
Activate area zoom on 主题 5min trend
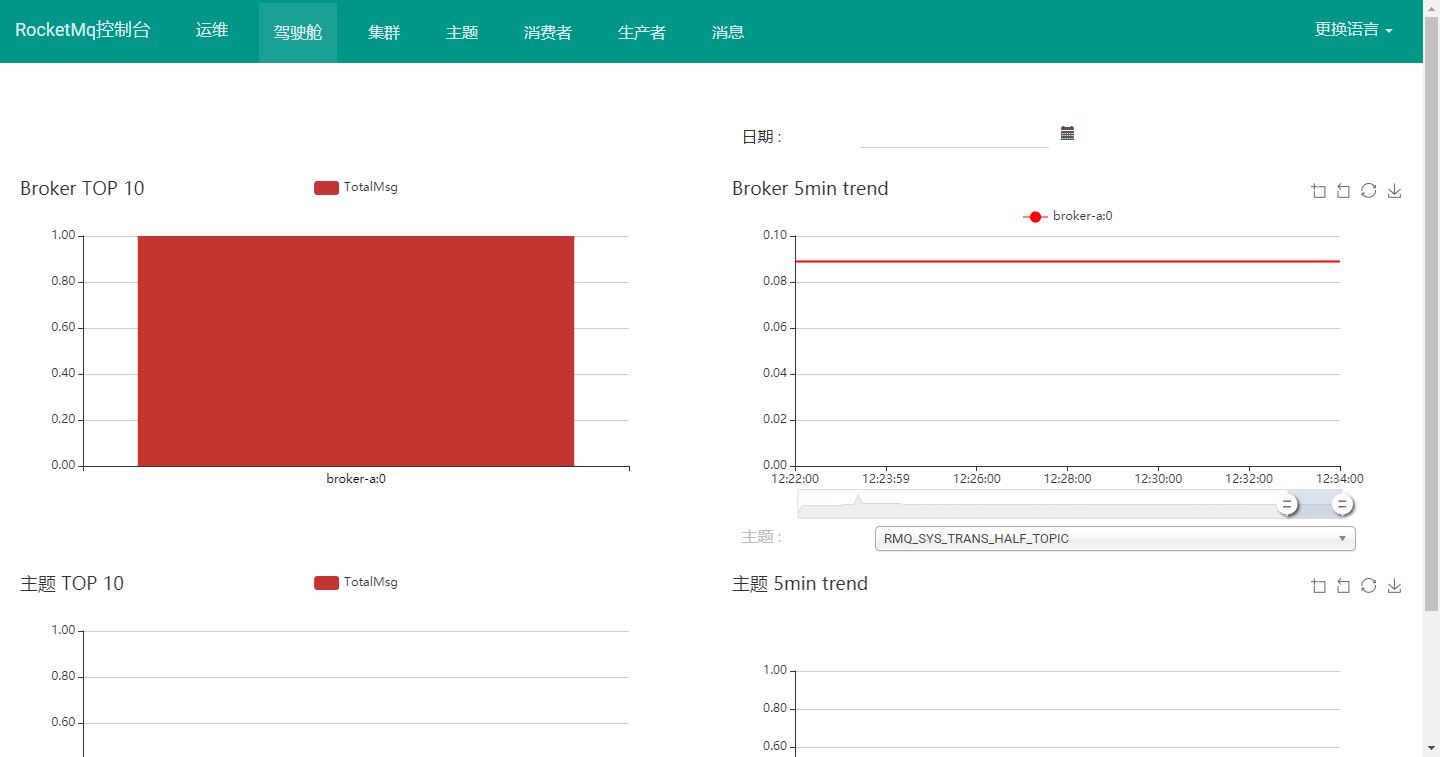[x=1319, y=586]
